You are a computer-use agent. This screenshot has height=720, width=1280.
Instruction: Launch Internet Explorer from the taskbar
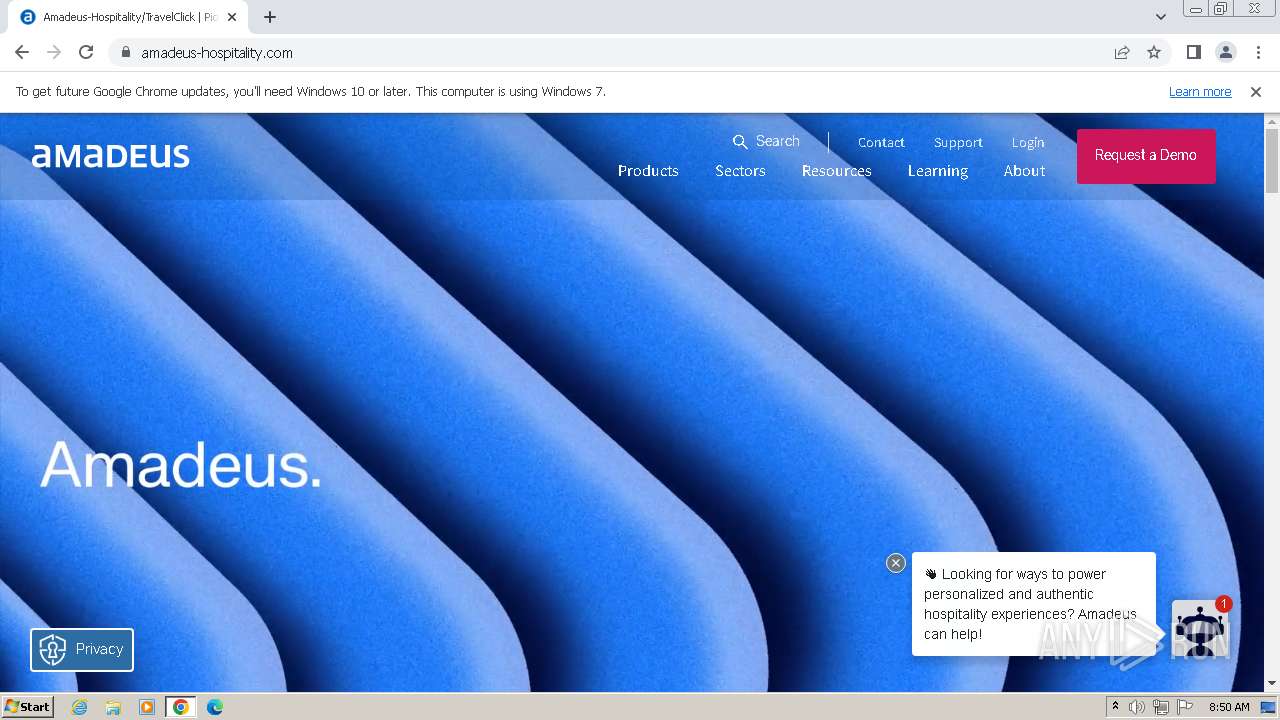point(79,707)
